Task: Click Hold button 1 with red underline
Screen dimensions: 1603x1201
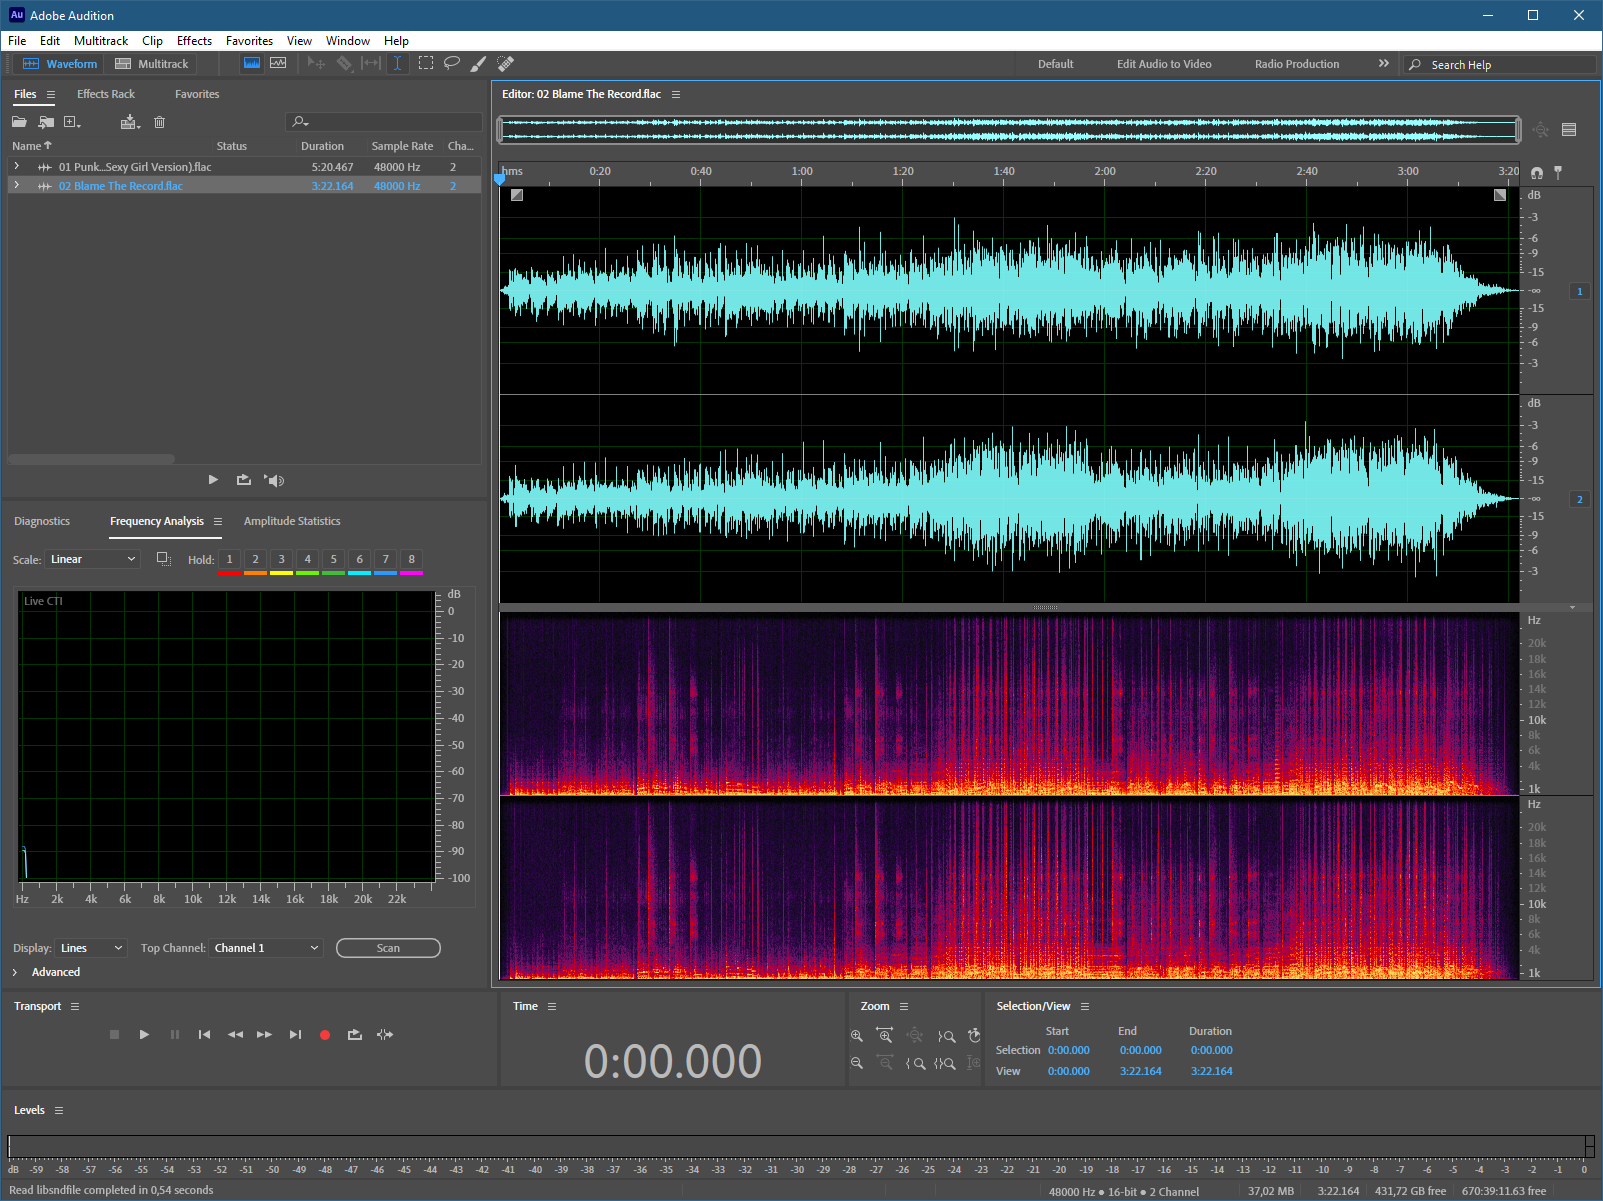Action: [x=229, y=559]
